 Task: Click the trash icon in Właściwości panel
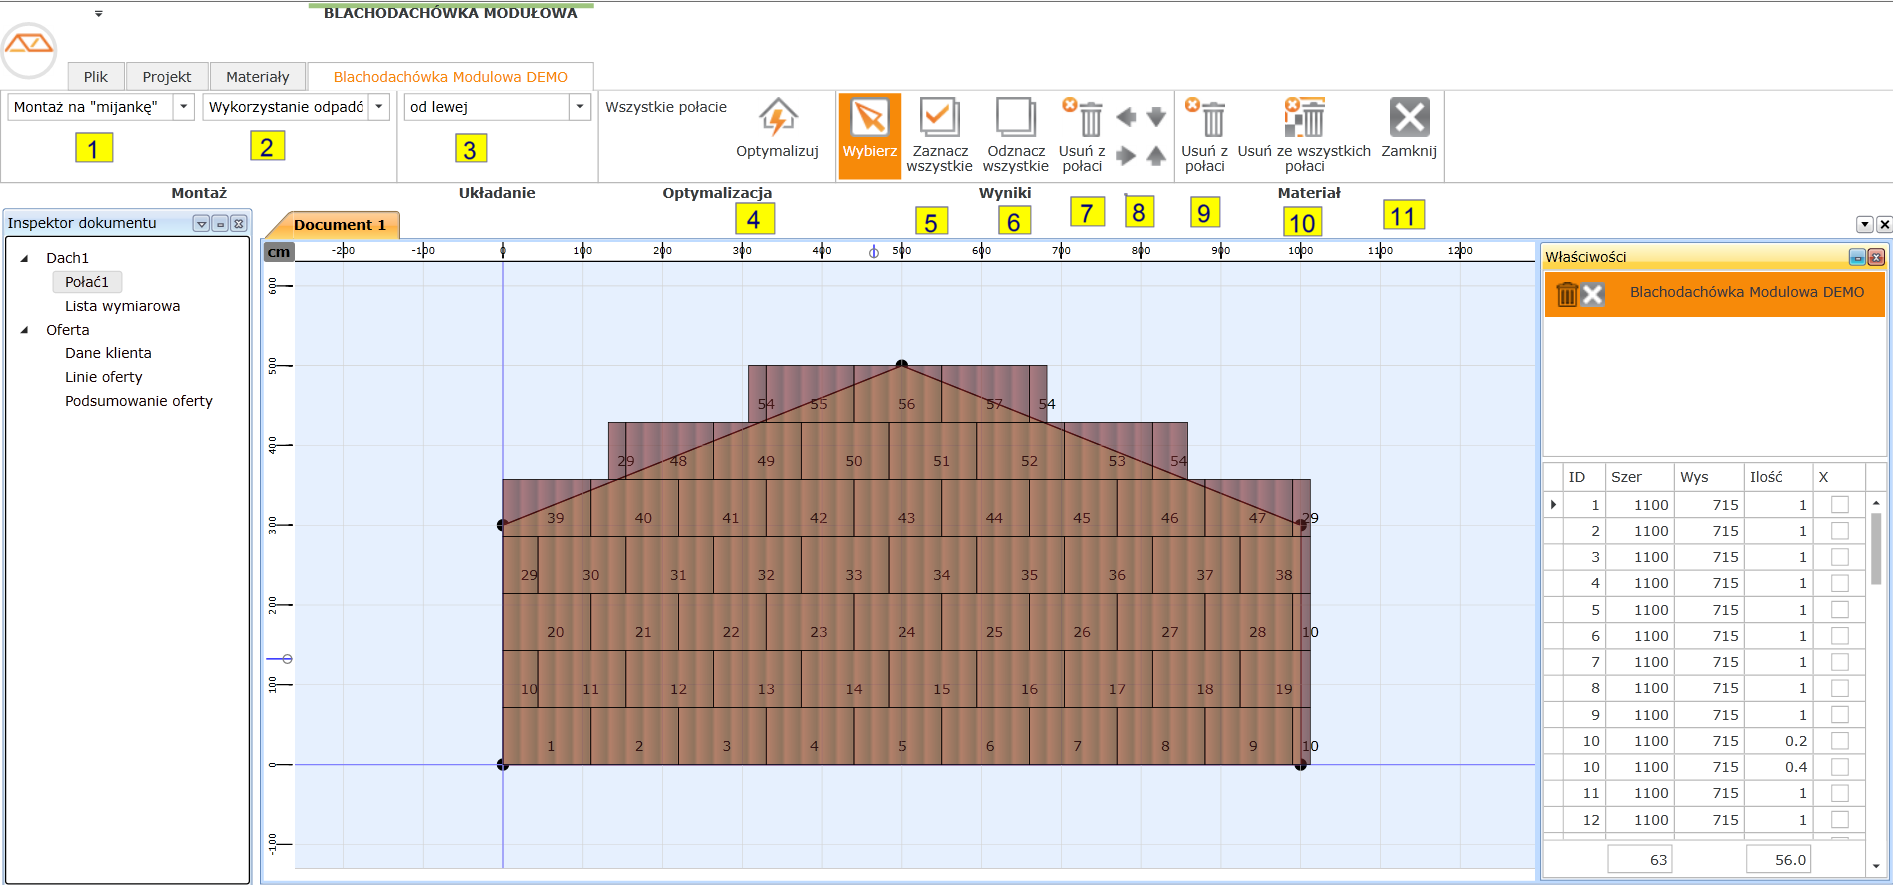(1567, 294)
